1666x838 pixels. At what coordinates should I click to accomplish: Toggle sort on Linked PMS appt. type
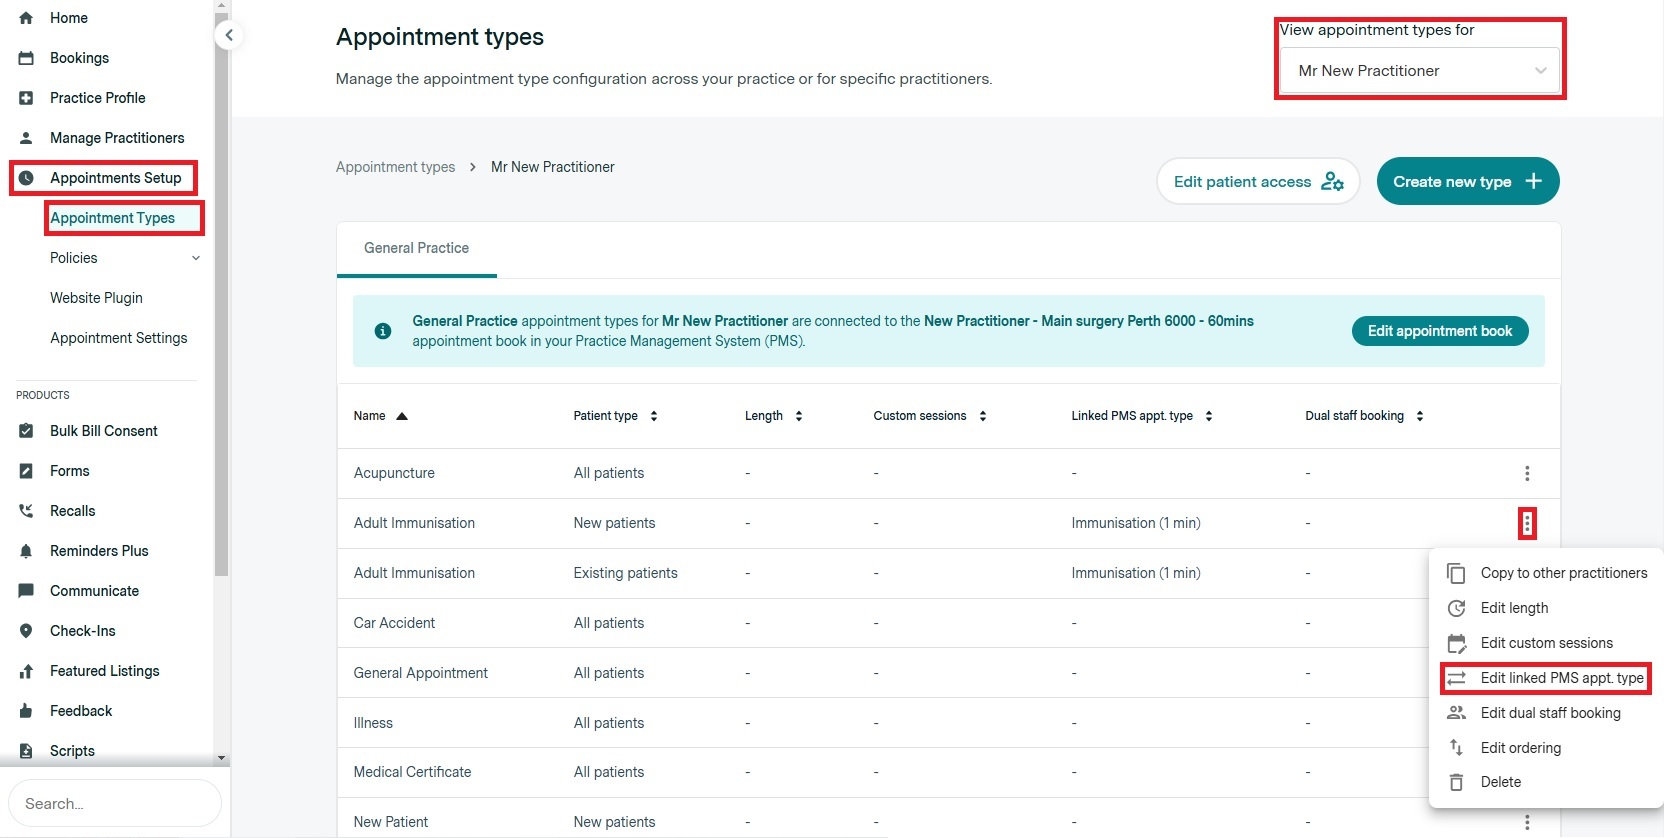[x=1209, y=416]
